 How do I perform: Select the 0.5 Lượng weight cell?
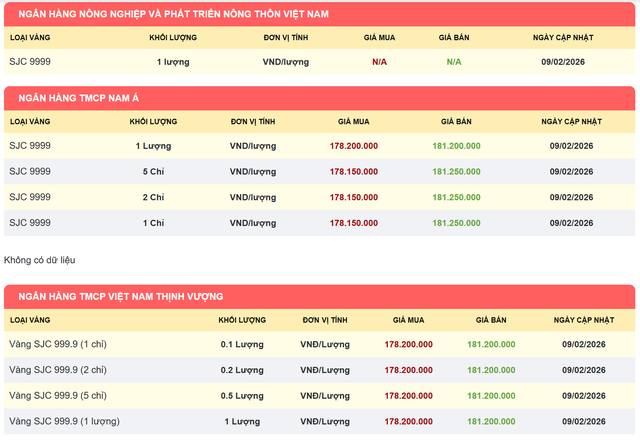pyautogui.click(x=241, y=395)
